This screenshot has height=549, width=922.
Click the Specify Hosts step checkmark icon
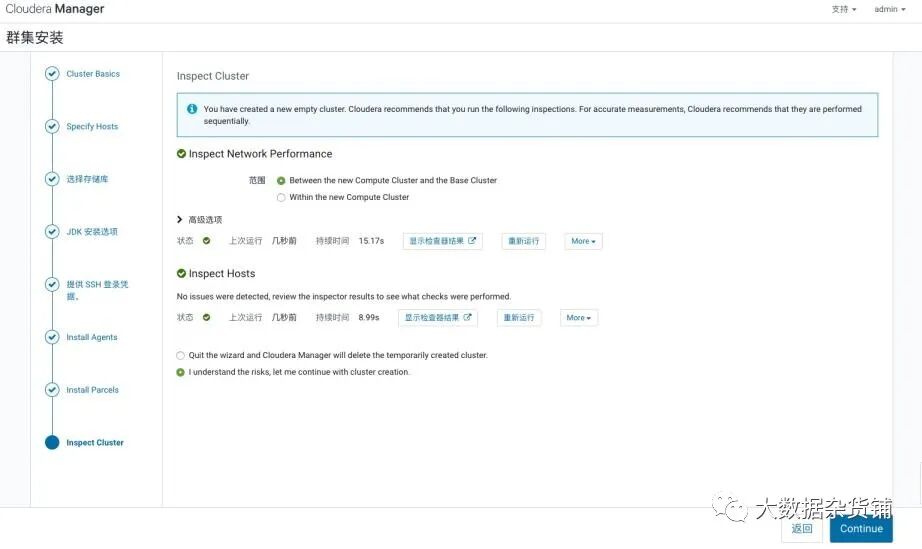click(x=52, y=126)
